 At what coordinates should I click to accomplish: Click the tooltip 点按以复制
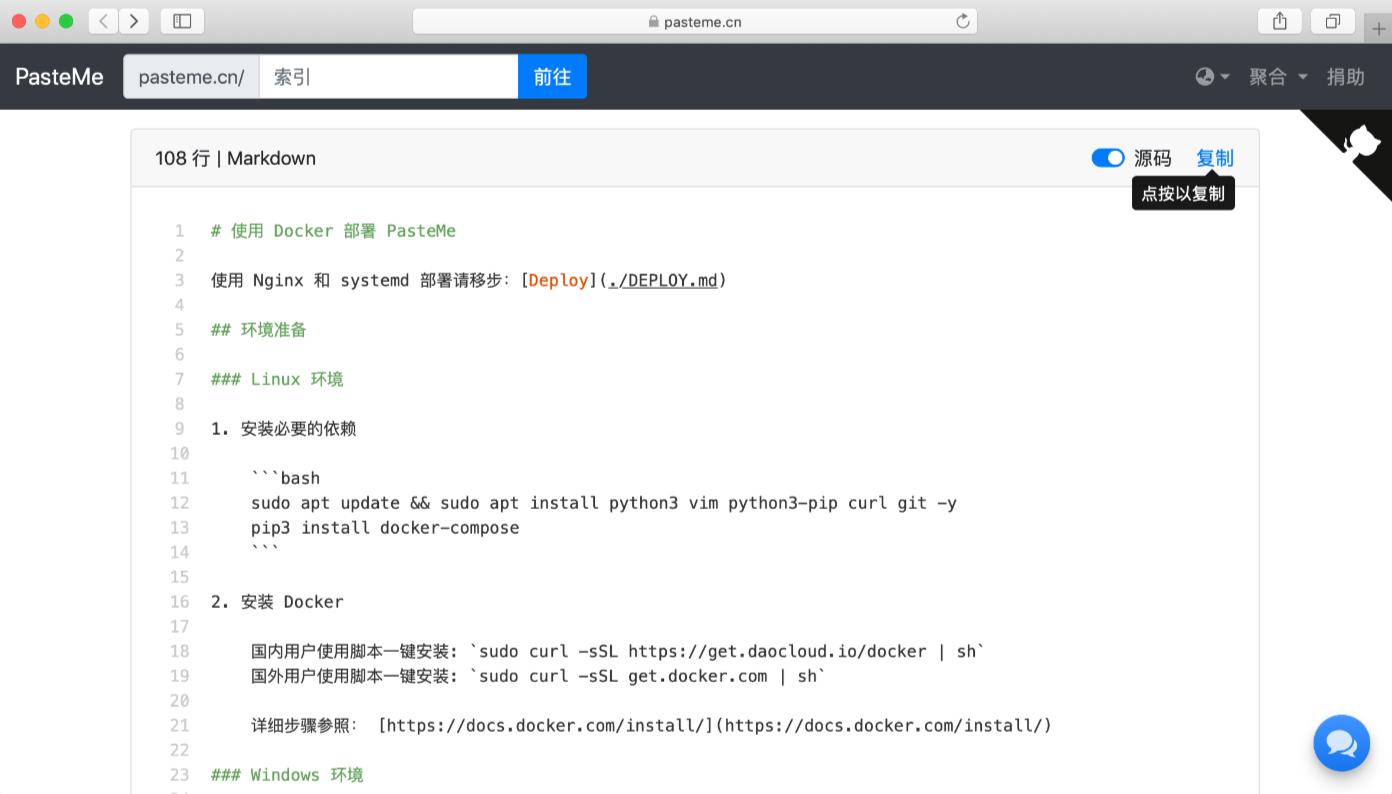point(1183,194)
